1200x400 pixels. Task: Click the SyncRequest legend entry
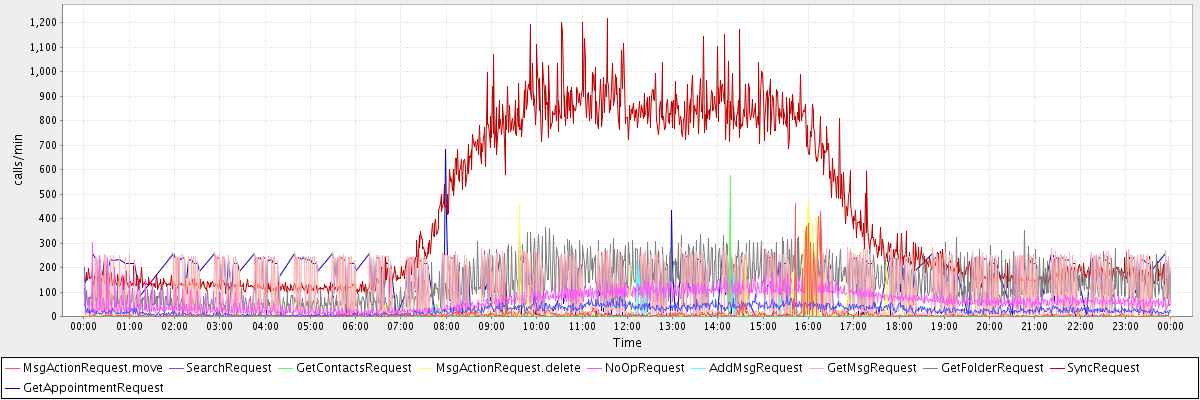(x=1098, y=368)
